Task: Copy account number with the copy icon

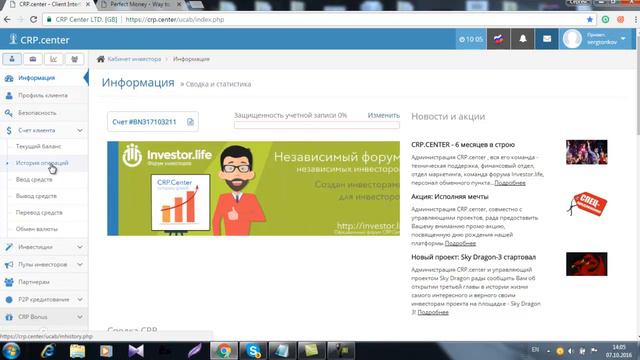Action: pyautogui.click(x=190, y=122)
